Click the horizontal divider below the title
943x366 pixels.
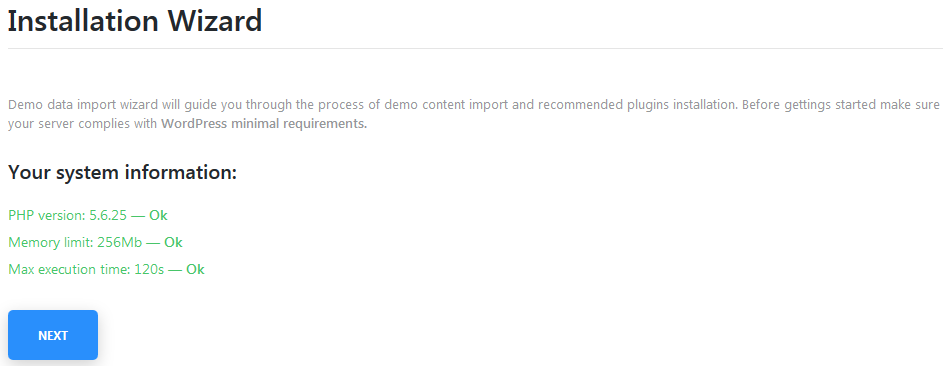coord(475,48)
